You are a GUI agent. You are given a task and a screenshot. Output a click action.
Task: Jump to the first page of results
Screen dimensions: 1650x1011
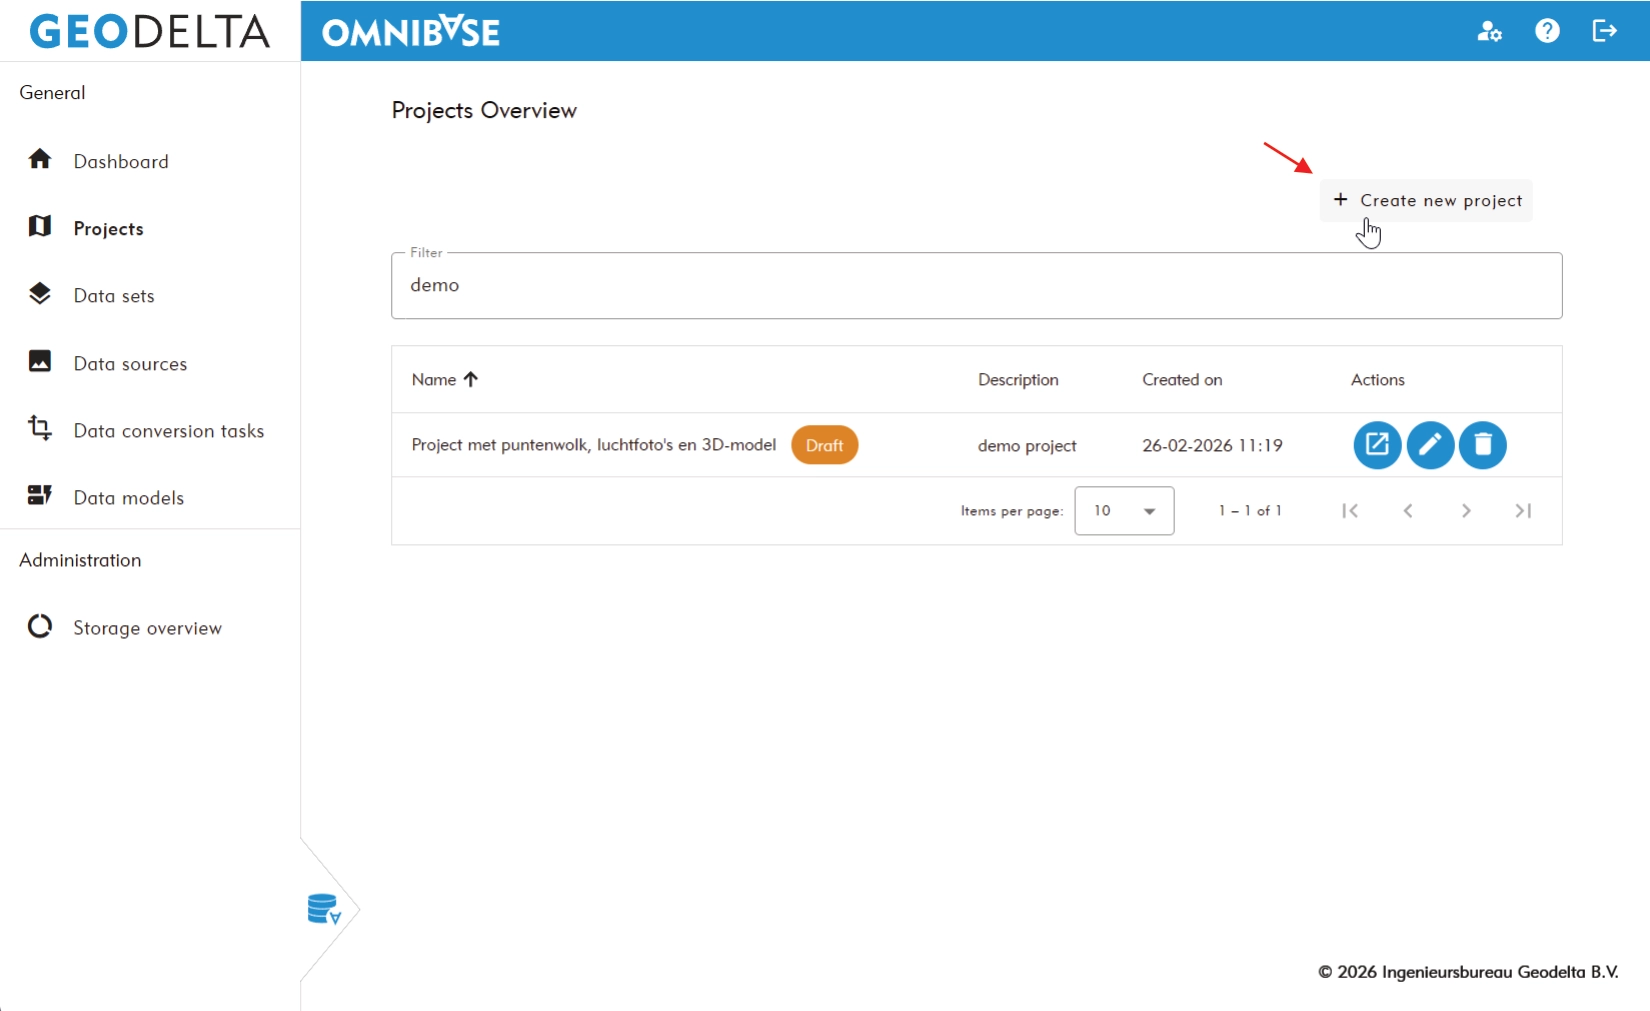point(1350,511)
